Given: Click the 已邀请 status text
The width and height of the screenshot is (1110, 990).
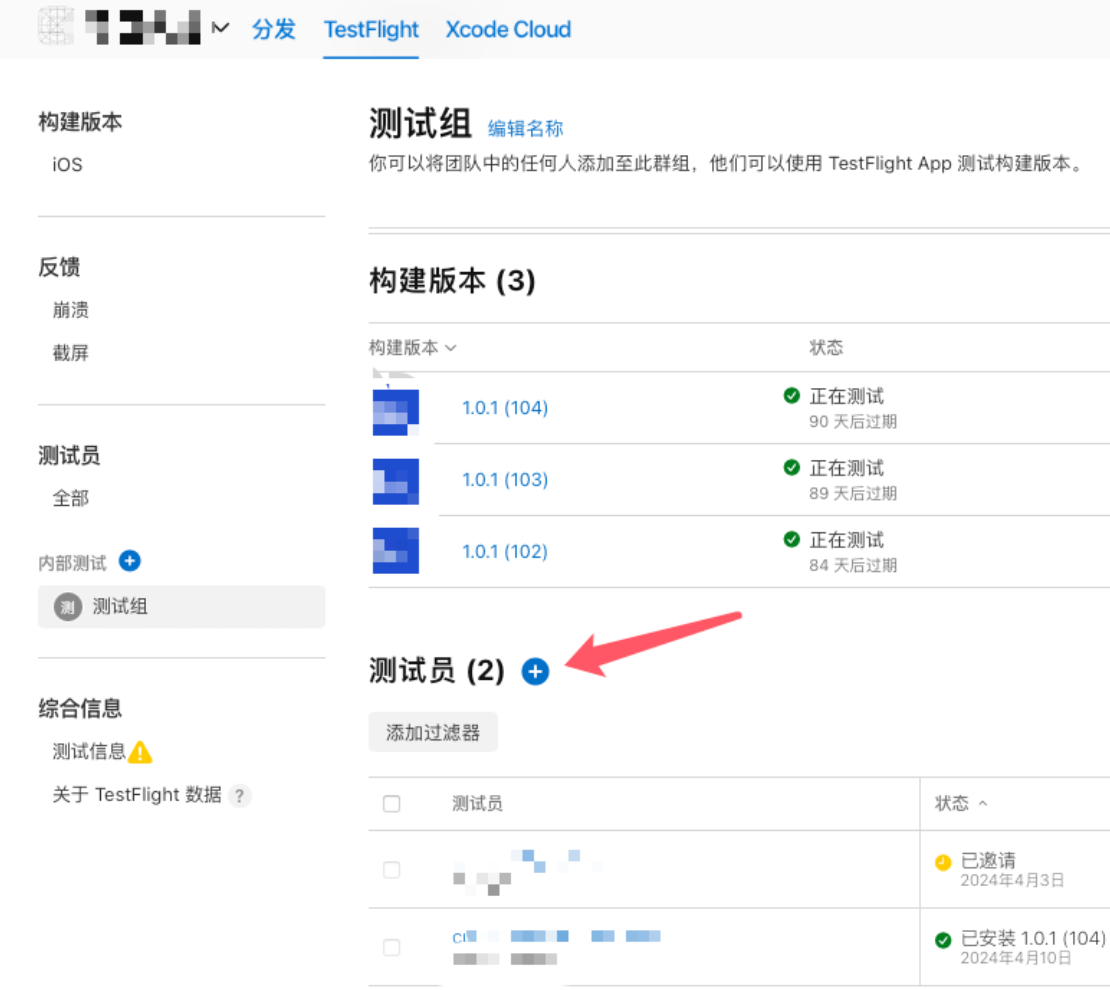Looking at the screenshot, I should (988, 861).
